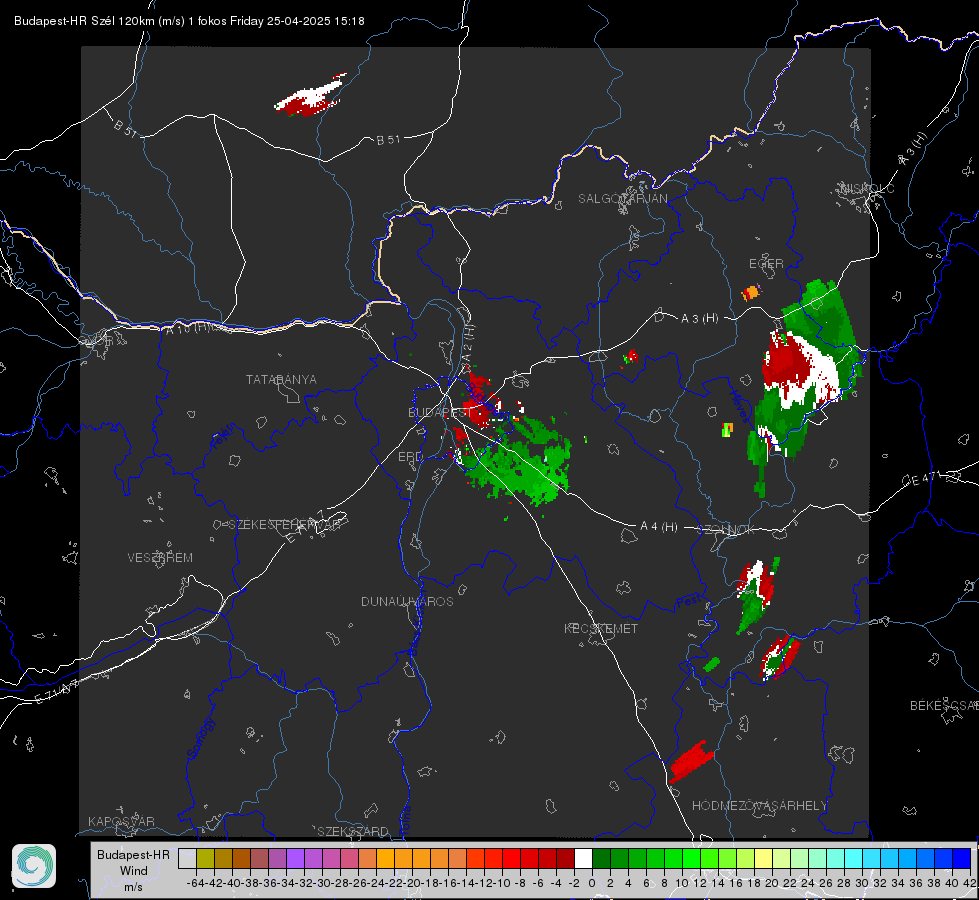Click the red echo patch above HÓDMEZŐVÁSÁRHELY
The width and height of the screenshot is (979, 900).
pos(691,761)
